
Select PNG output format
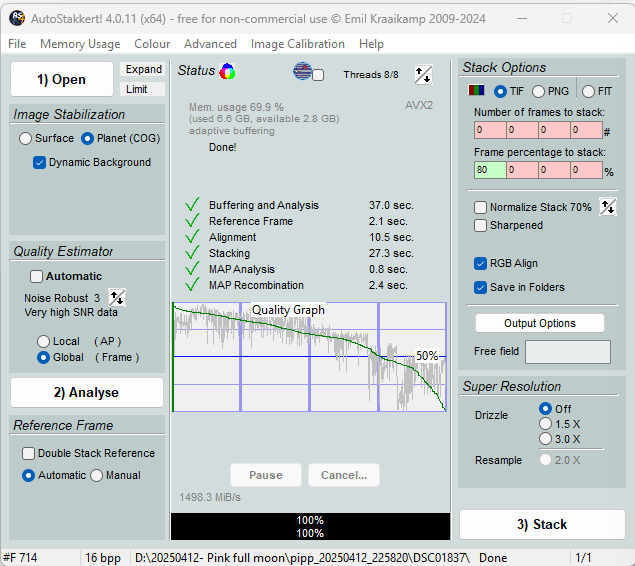tap(539, 92)
